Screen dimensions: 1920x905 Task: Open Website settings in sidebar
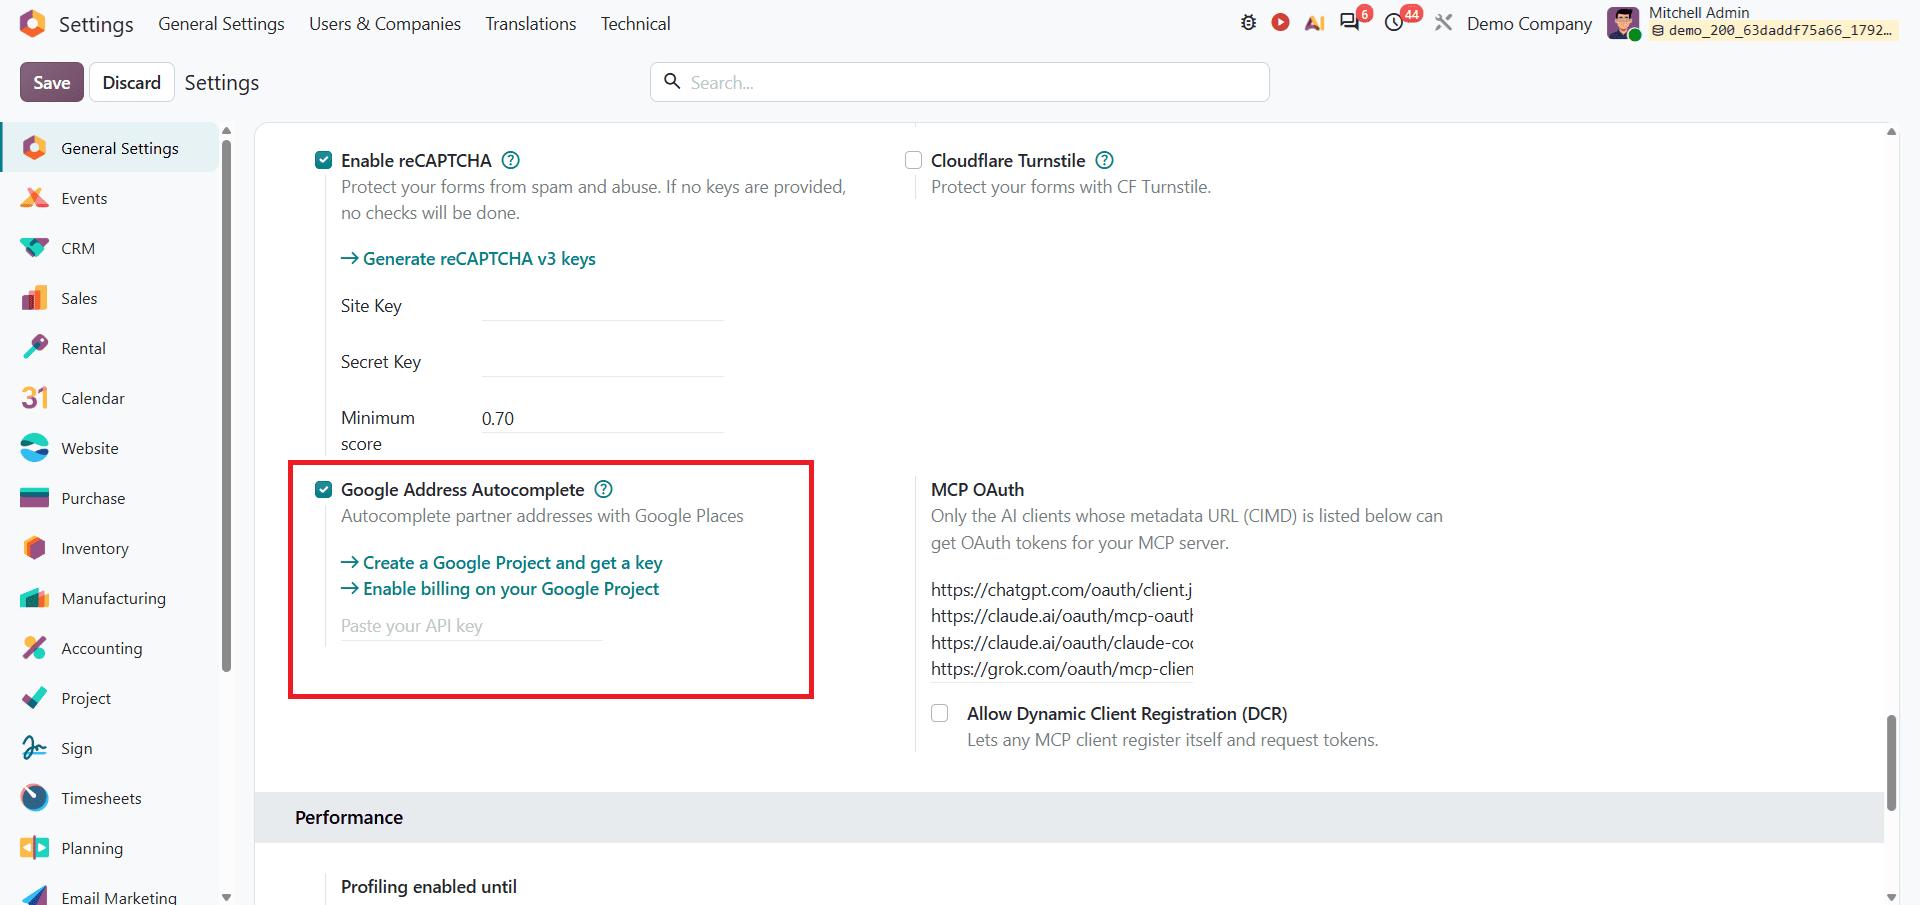(x=109, y=448)
